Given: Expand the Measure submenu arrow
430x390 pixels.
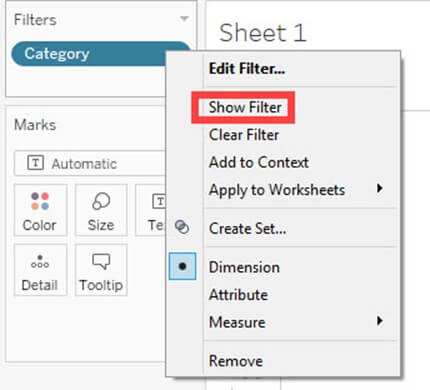Looking at the screenshot, I should [x=379, y=321].
